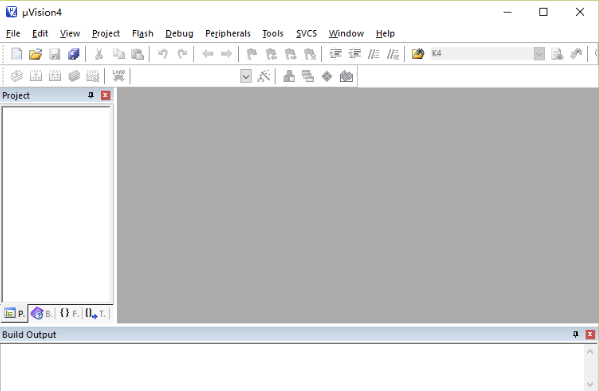Toggle the pin on the Project panel

coord(91,95)
